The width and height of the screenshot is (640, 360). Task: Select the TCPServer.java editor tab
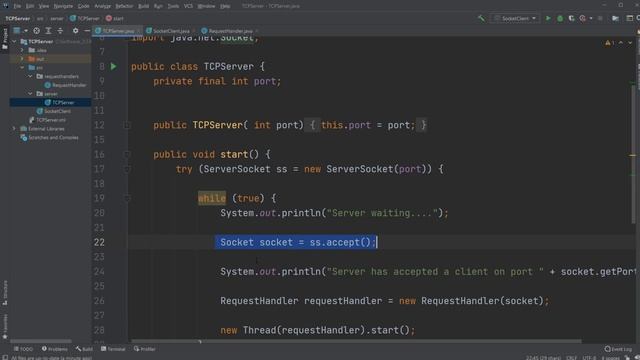point(118,31)
